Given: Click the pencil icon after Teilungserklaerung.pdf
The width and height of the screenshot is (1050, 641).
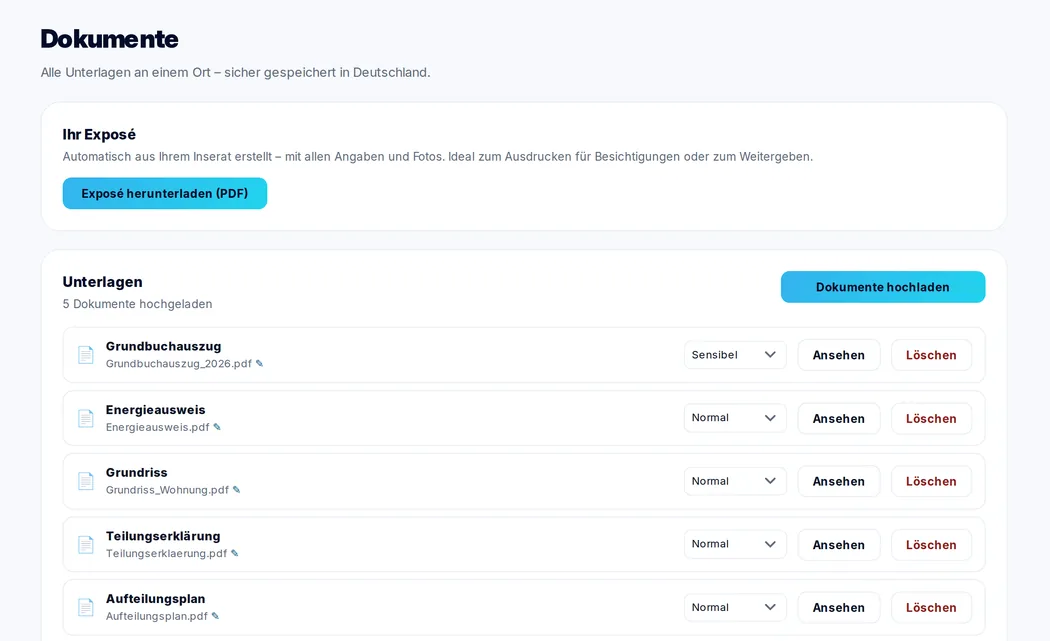Looking at the screenshot, I should [x=235, y=553].
